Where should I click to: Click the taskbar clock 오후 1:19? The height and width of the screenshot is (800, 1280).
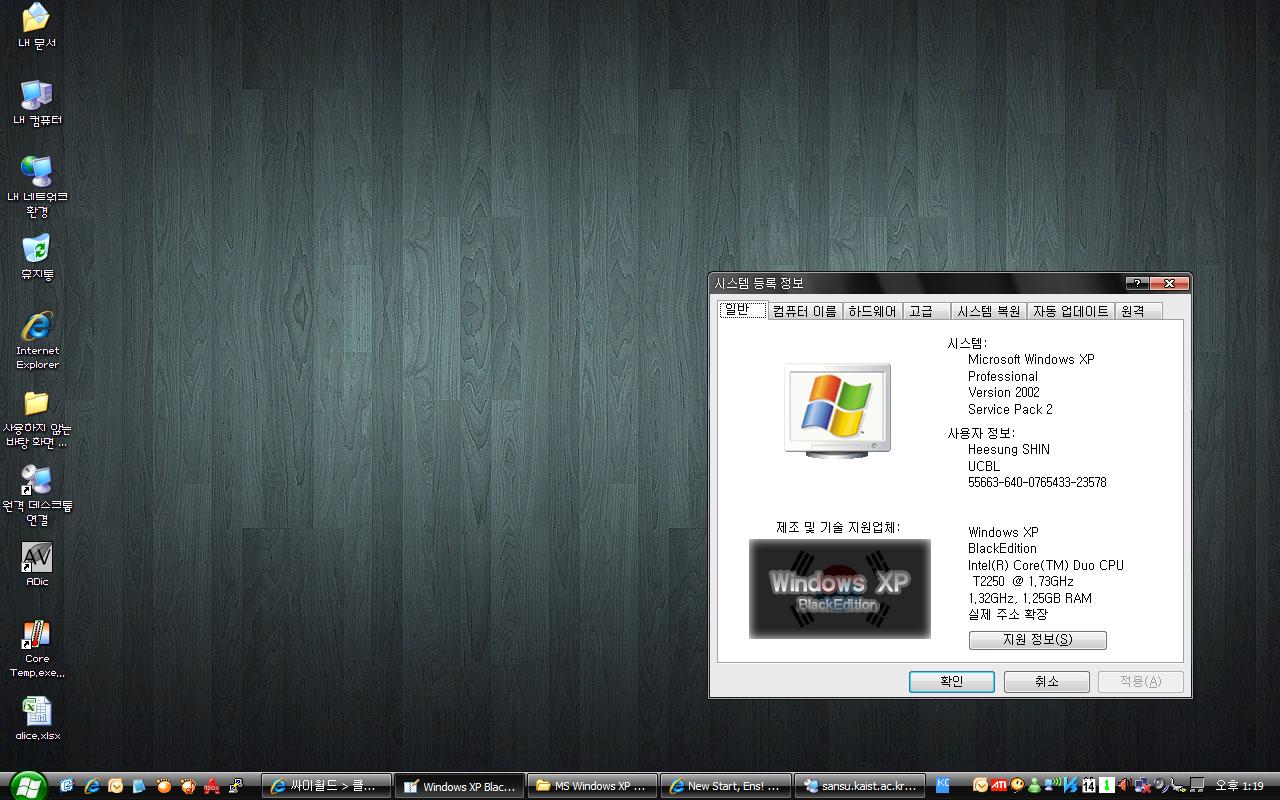pos(1239,786)
